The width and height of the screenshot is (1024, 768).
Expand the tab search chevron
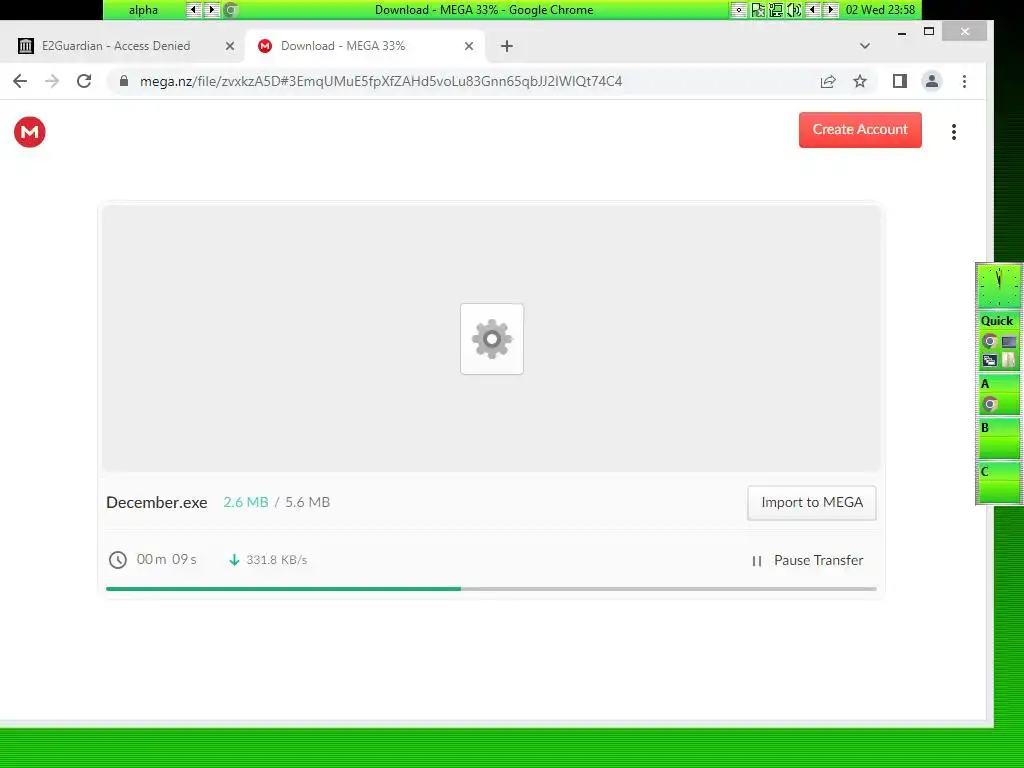click(x=865, y=46)
